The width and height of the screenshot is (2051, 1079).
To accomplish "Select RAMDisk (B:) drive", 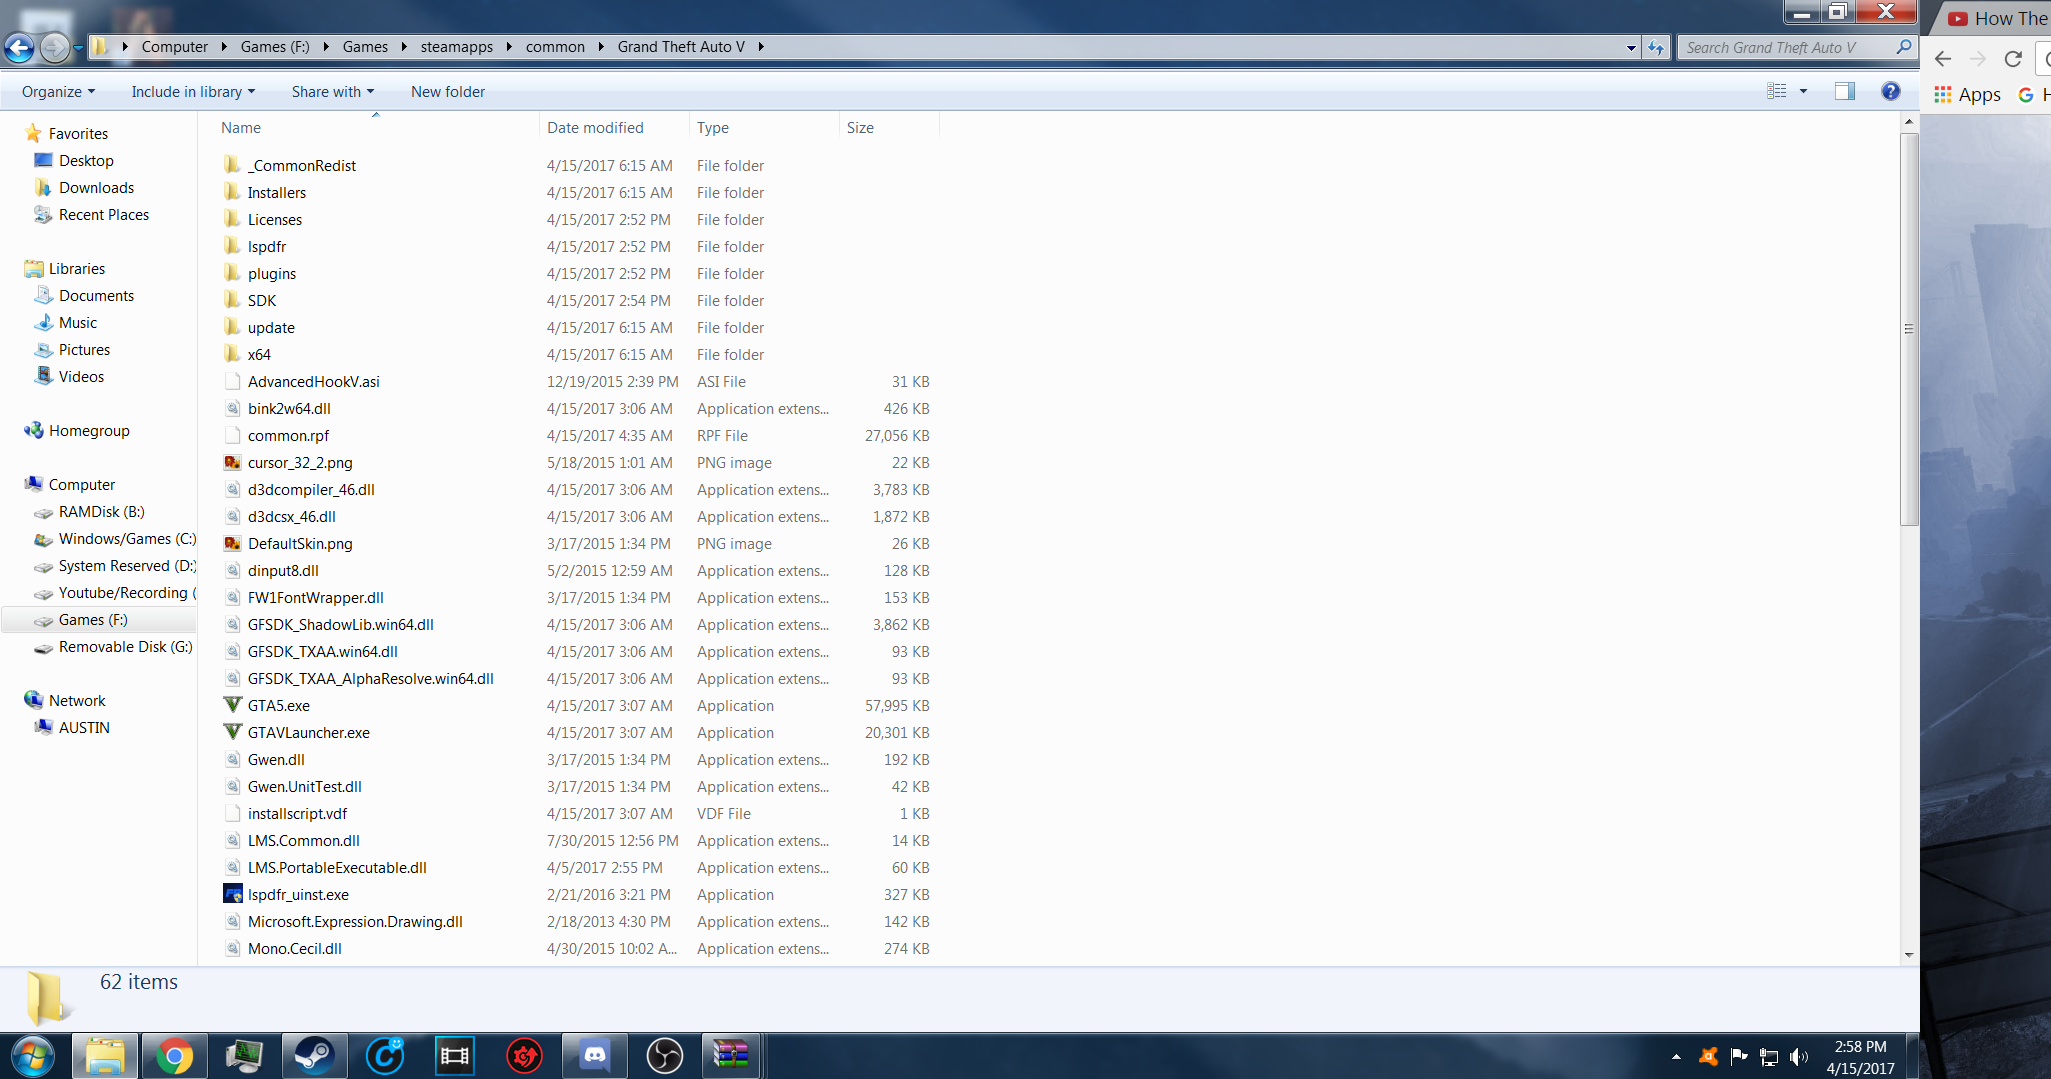I will pyautogui.click(x=101, y=512).
